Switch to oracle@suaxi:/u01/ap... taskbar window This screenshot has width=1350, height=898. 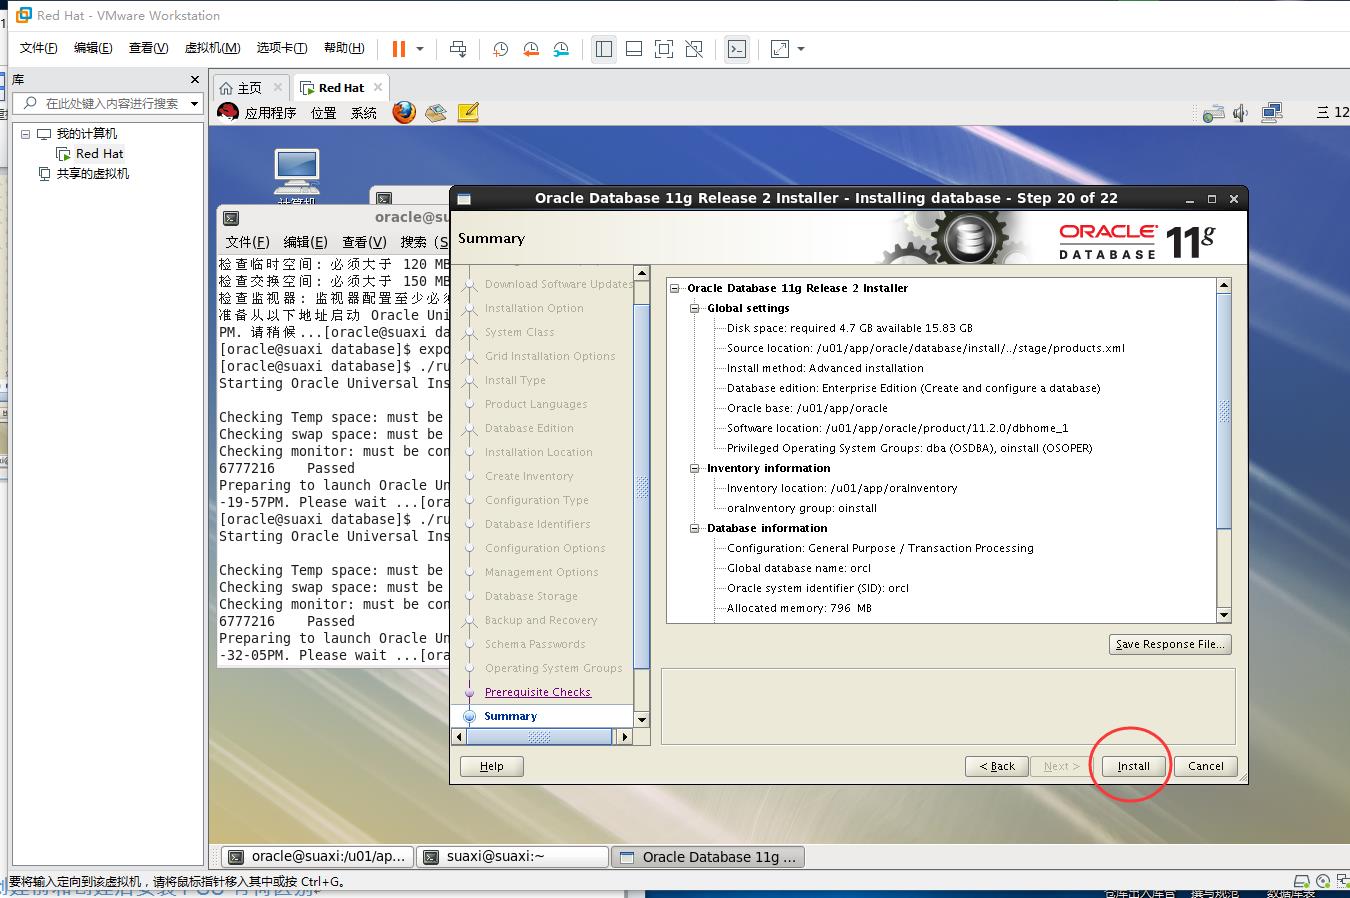[316, 857]
